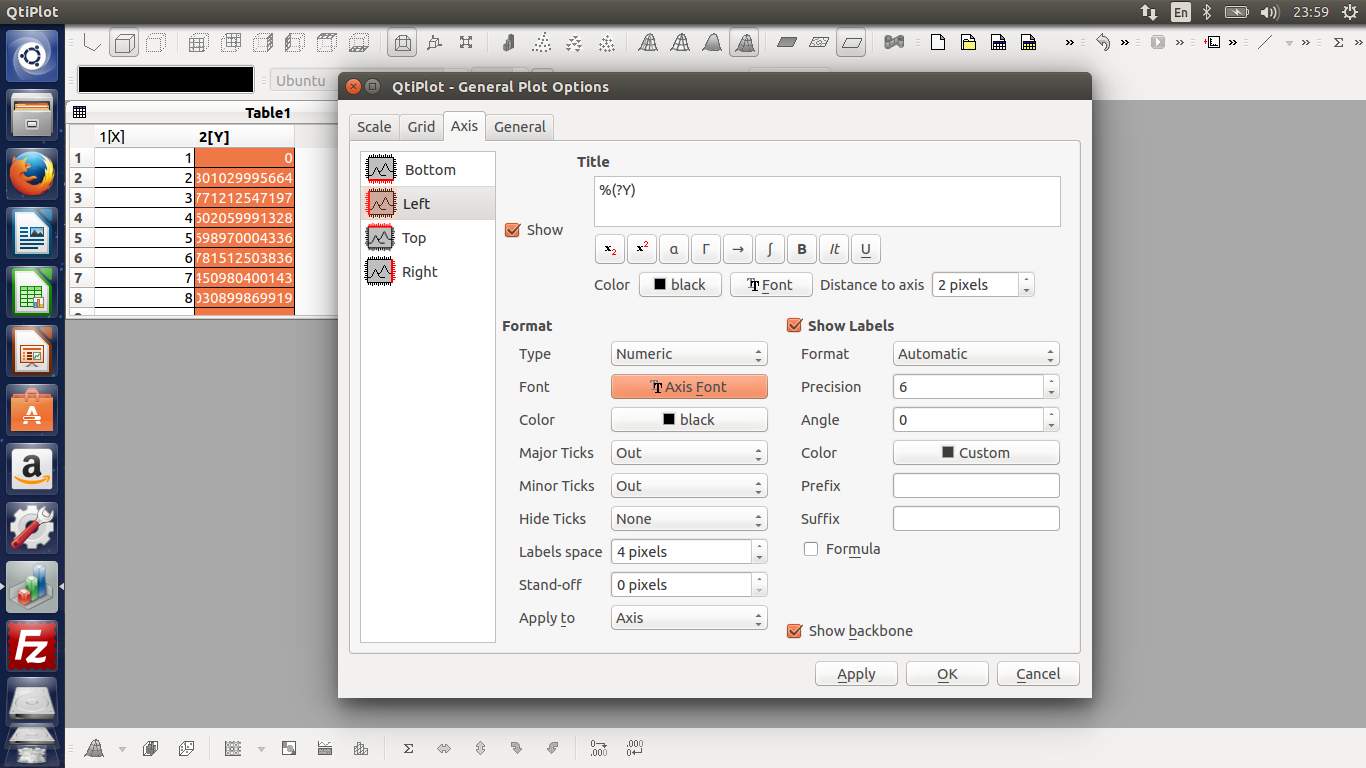This screenshot has width=1366, height=768.
Task: Open Ubuntu Software Center from launcher
Action: (x=32, y=411)
